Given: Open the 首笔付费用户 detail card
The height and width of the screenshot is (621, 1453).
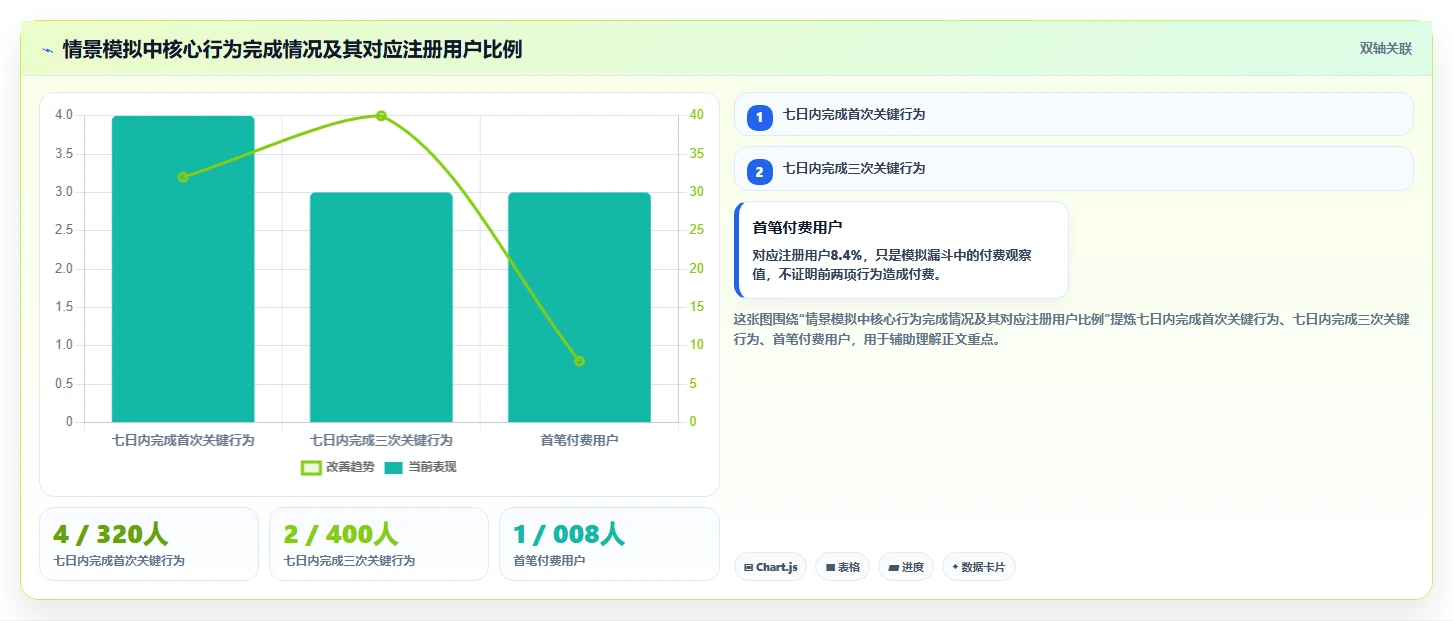Looking at the screenshot, I should click(x=901, y=250).
